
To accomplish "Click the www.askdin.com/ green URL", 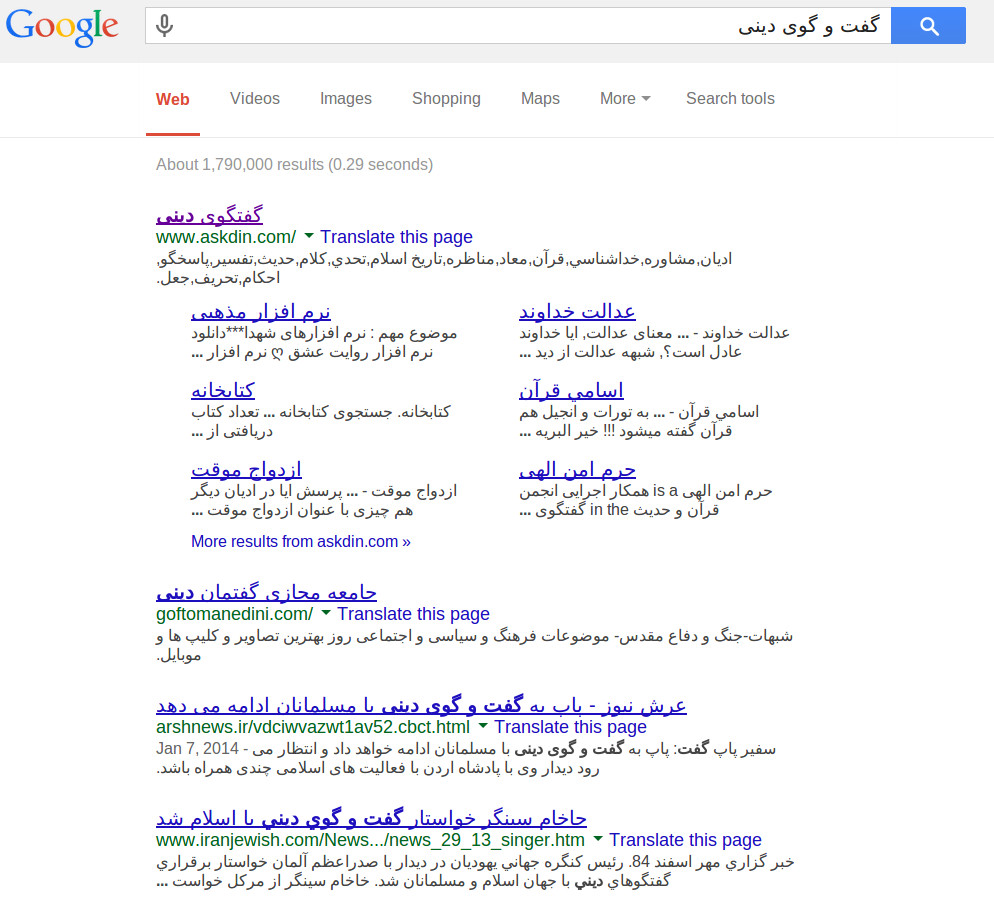I will 226,237.
